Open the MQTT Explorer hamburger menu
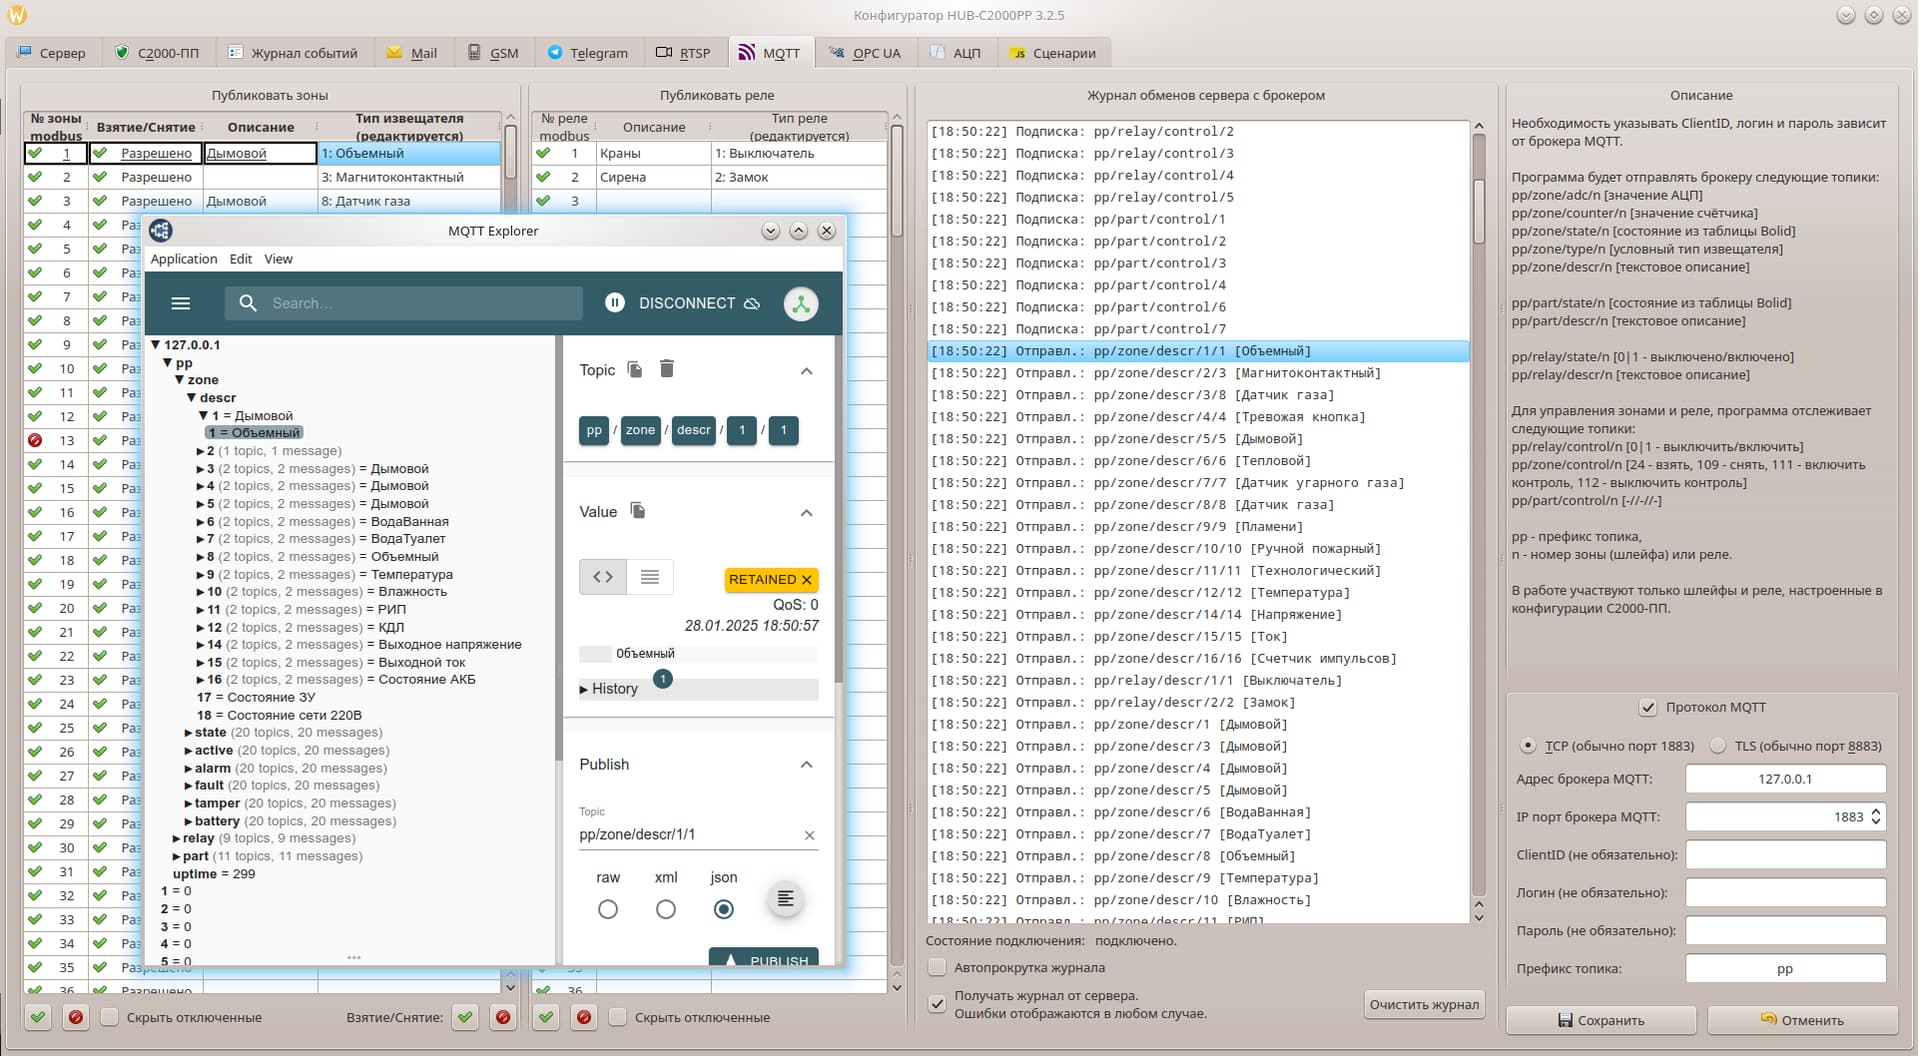The image size is (1920, 1060). click(180, 304)
